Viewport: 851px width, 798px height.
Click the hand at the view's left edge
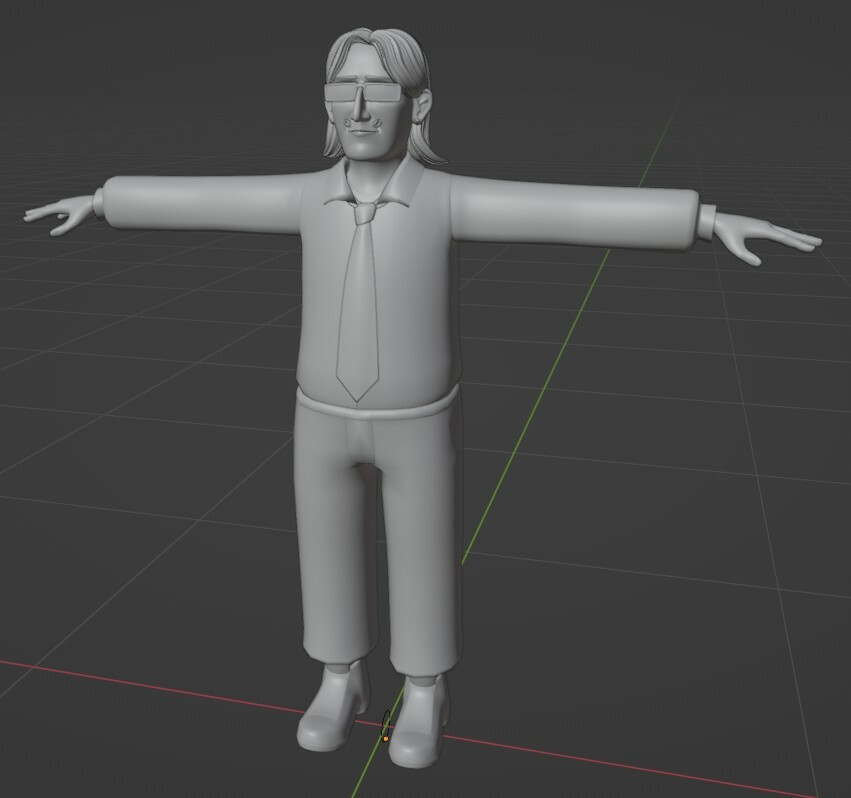coord(62,213)
